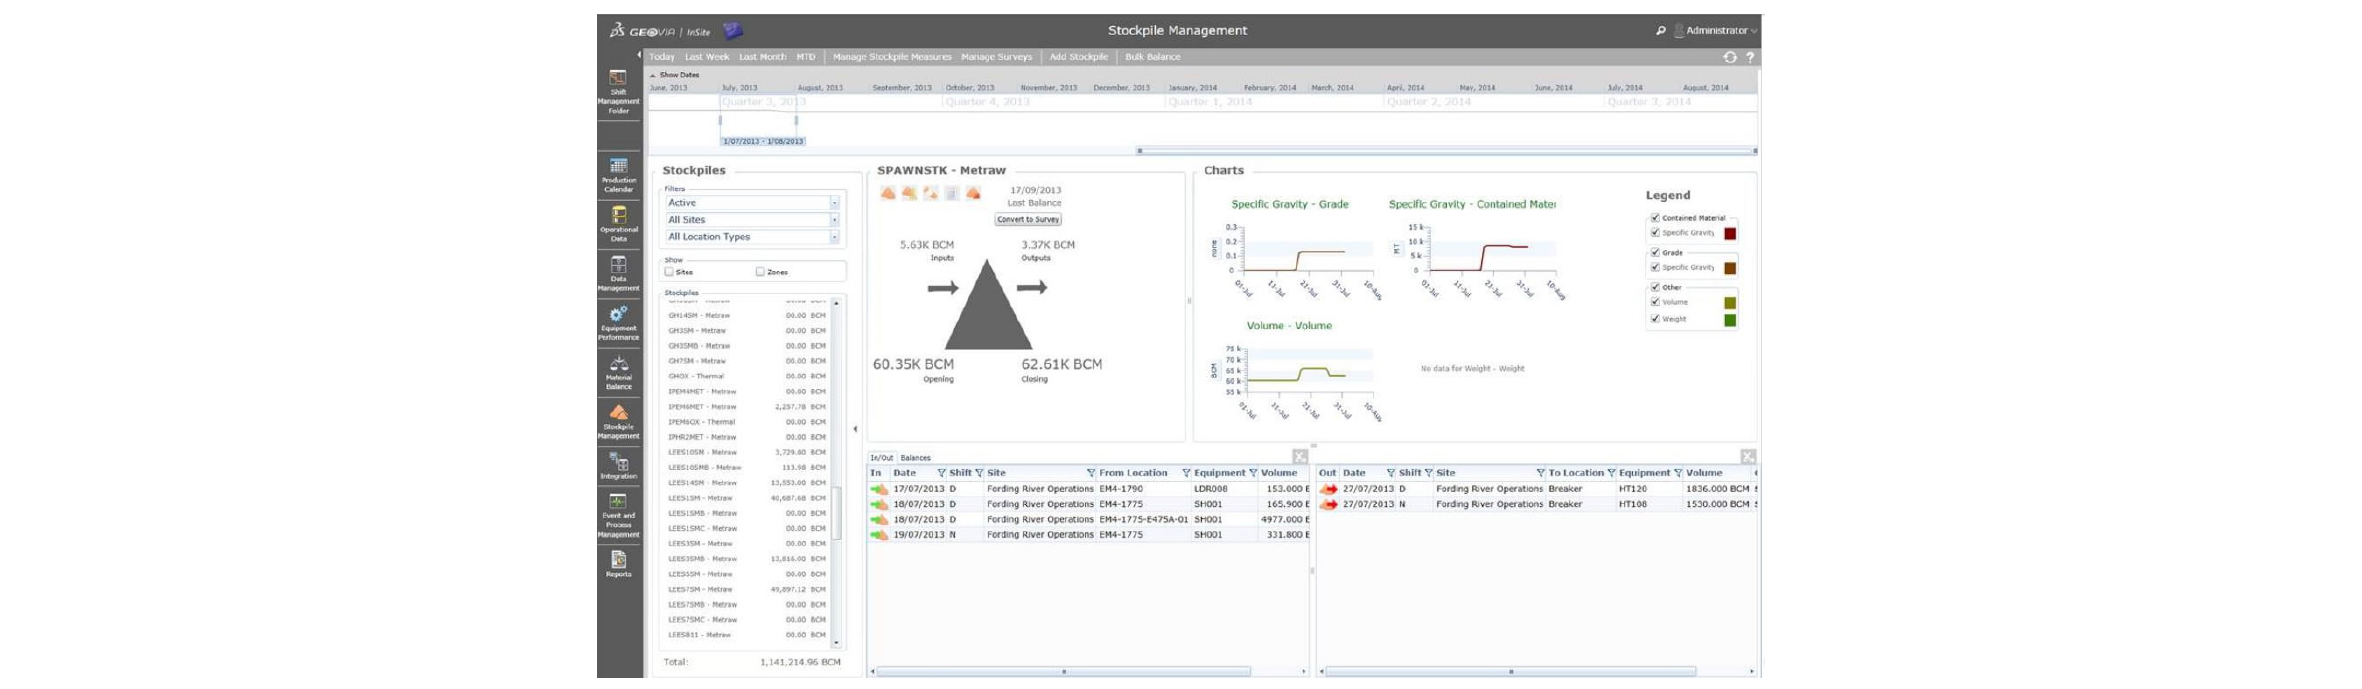Image resolution: width=2362 pixels, height=689 pixels.
Task: Enable the Sites show checkbox
Action: 669,272
